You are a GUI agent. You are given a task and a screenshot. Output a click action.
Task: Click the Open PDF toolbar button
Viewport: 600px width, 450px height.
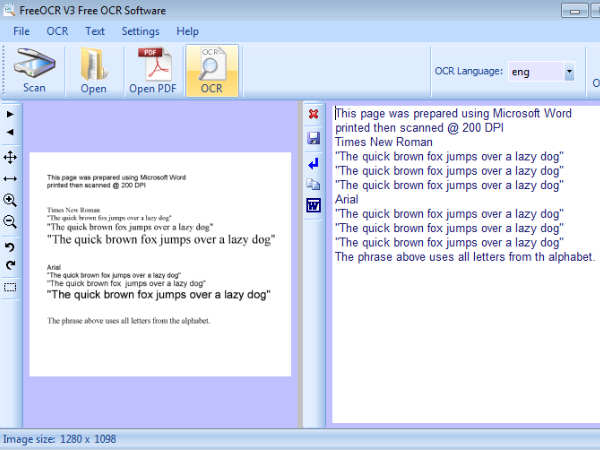point(152,70)
